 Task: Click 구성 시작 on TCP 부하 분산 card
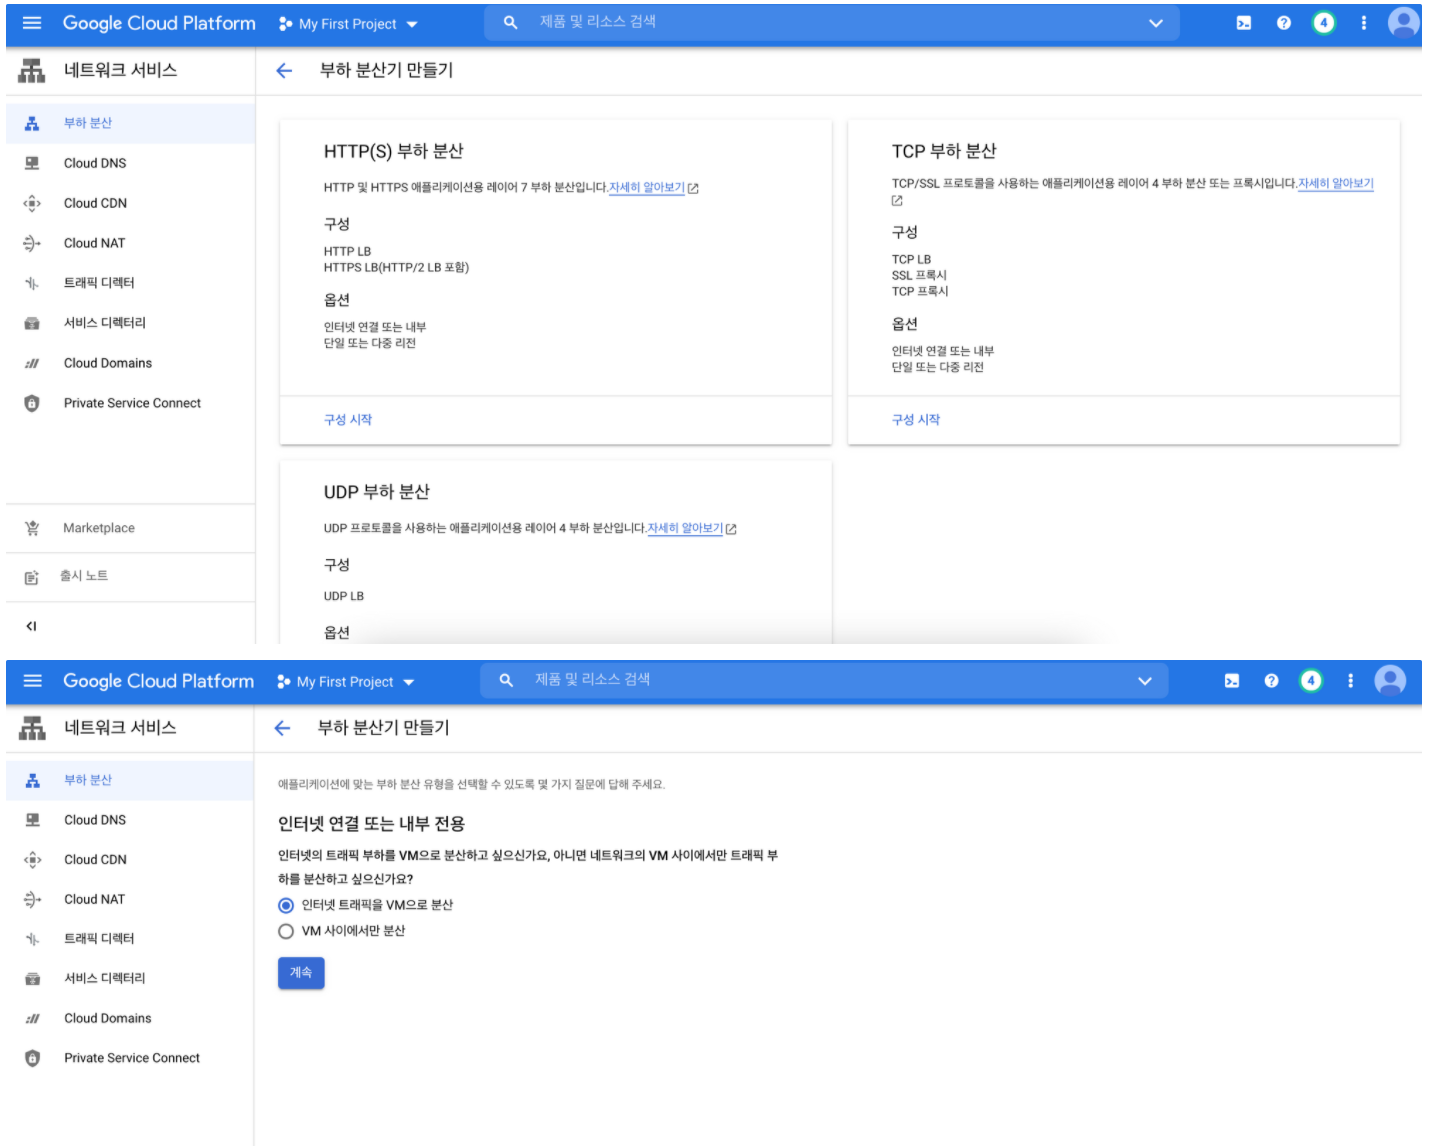point(916,420)
